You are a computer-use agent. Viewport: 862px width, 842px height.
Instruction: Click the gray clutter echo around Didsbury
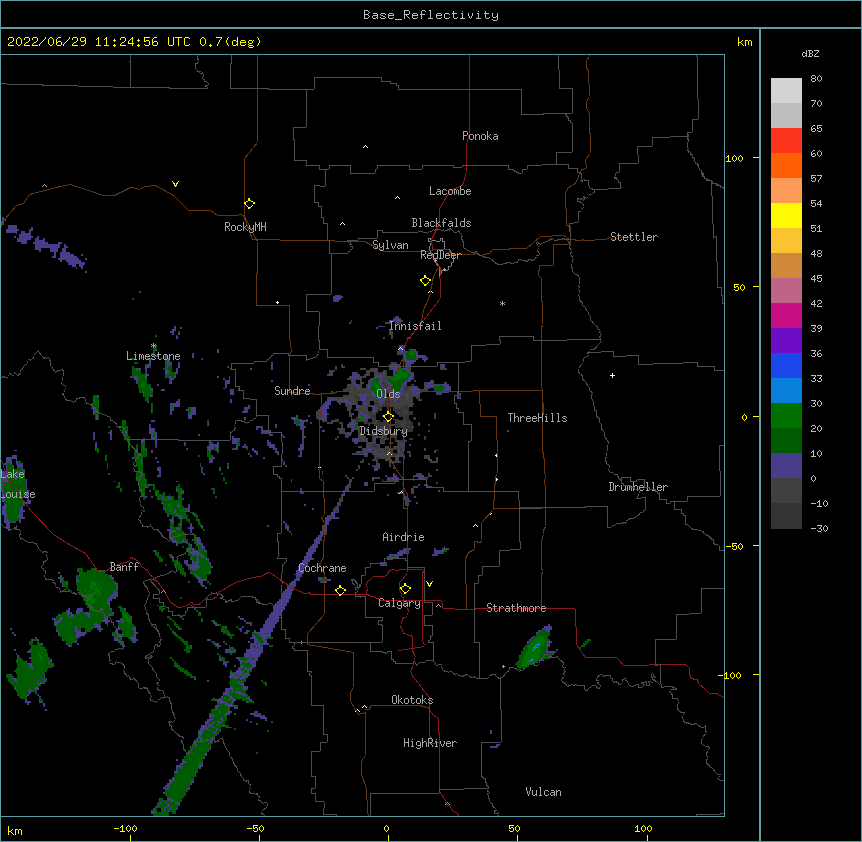[379, 423]
